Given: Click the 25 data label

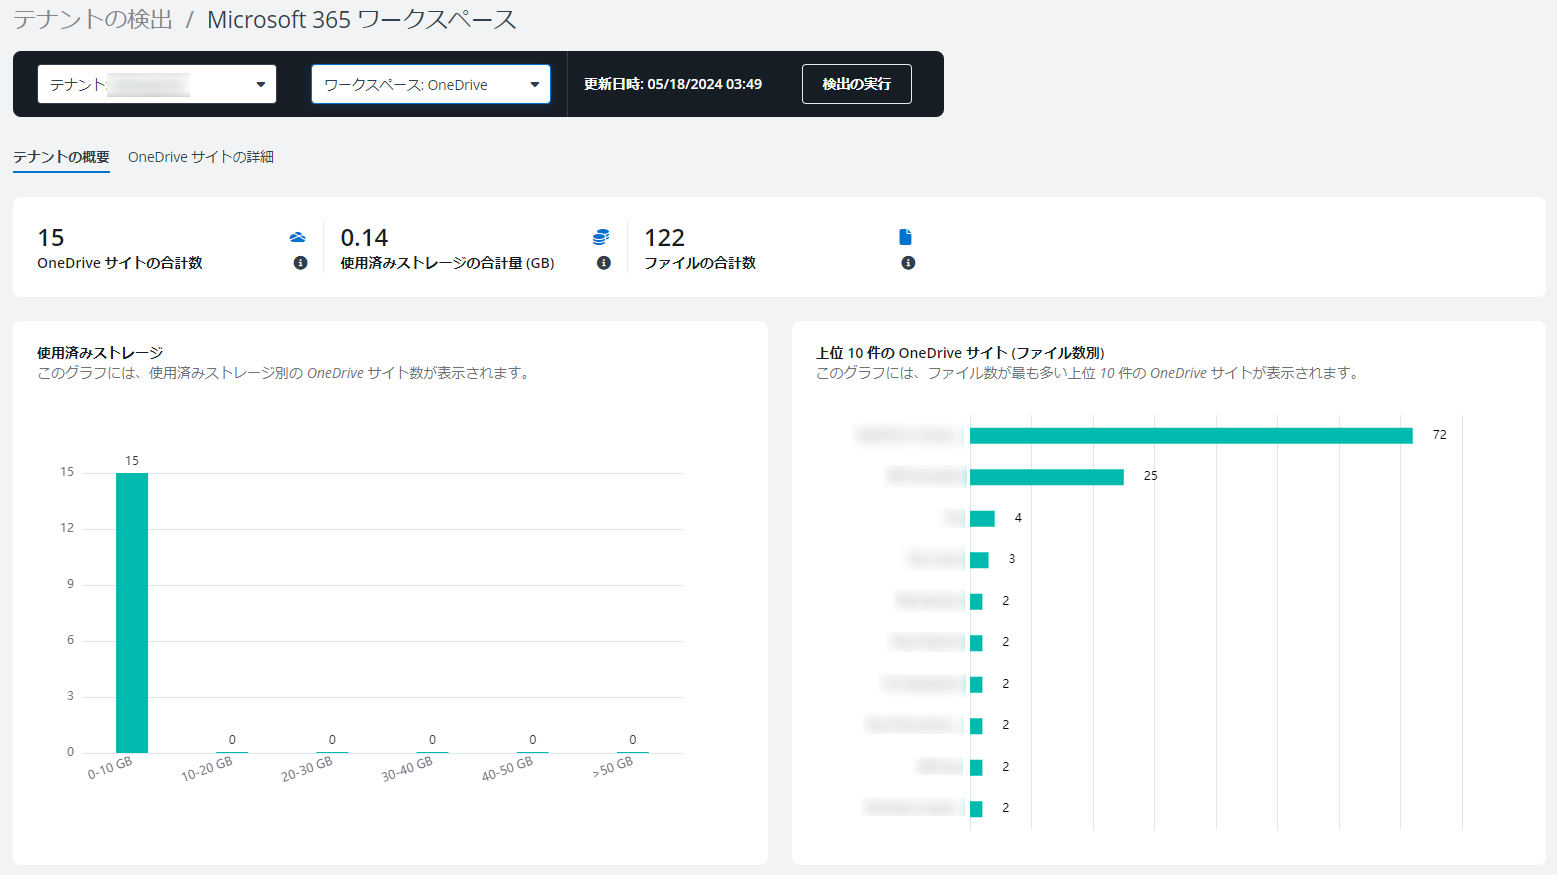Looking at the screenshot, I should pyautogui.click(x=1150, y=476).
